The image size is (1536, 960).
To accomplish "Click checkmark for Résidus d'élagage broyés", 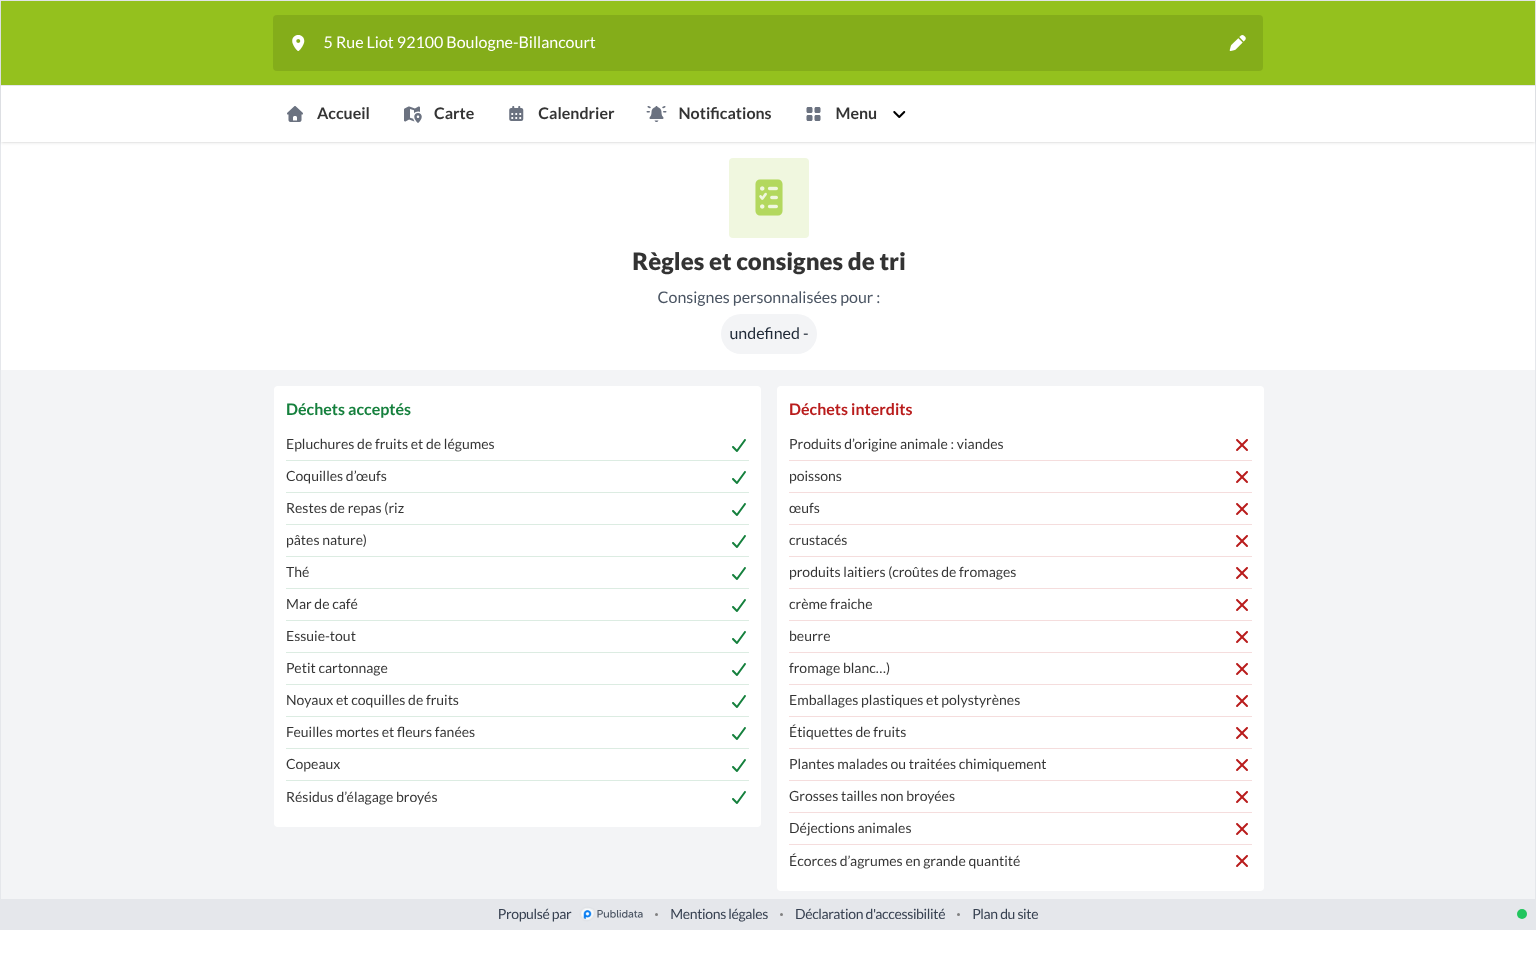I will coord(739,797).
